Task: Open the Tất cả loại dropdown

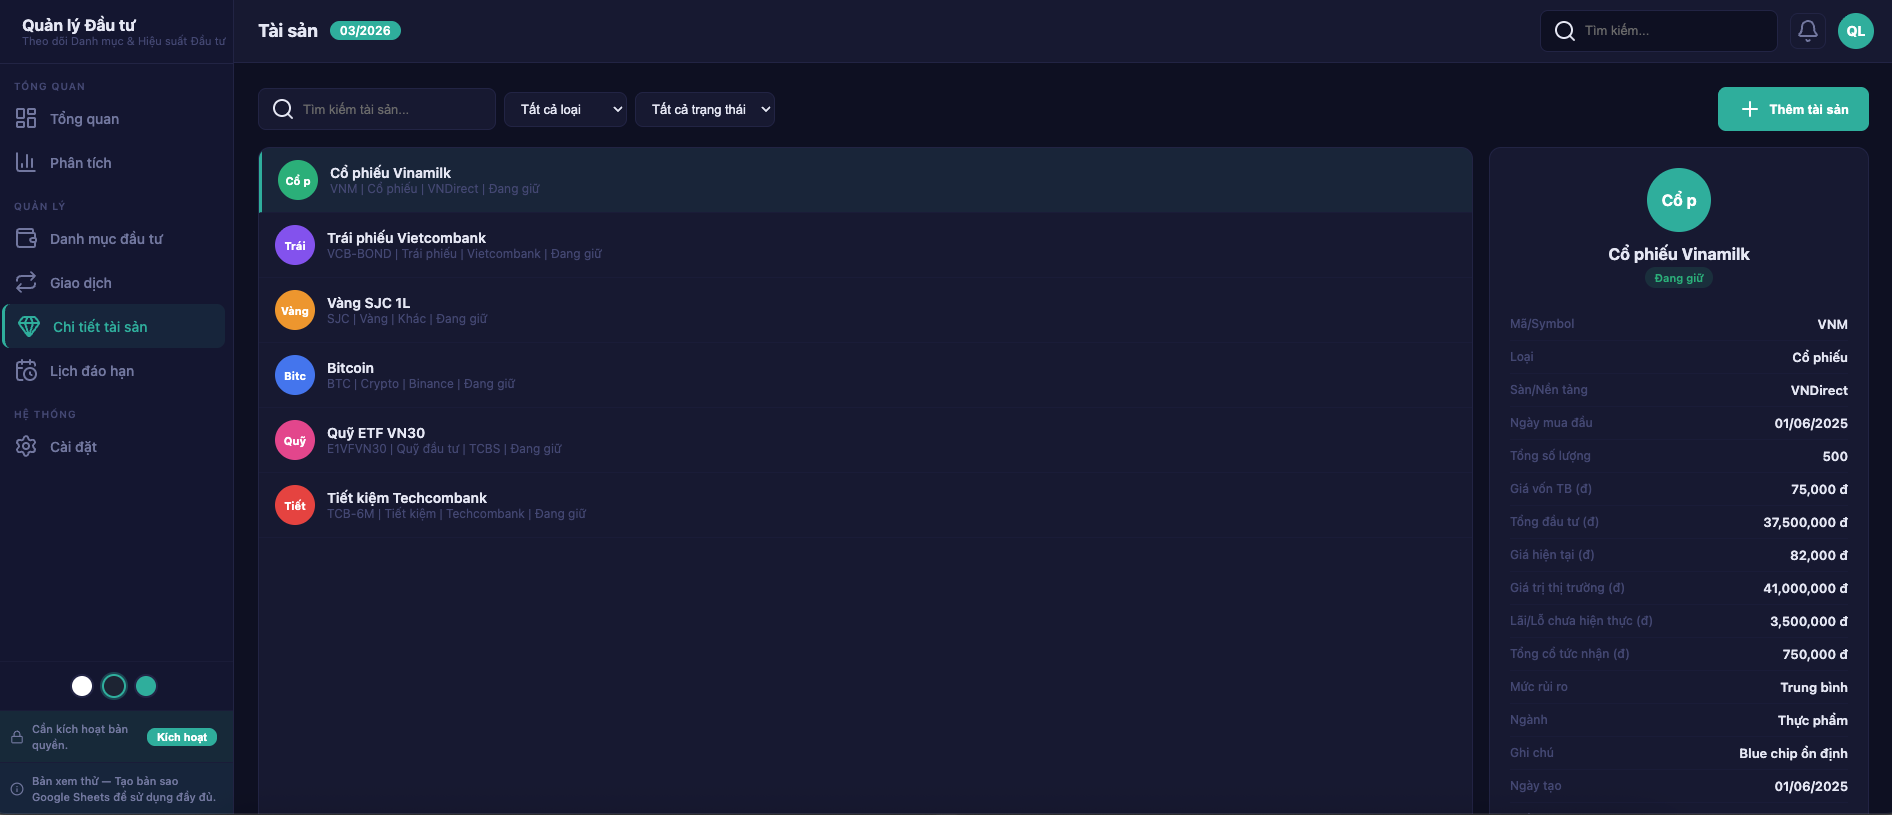Action: click(565, 109)
